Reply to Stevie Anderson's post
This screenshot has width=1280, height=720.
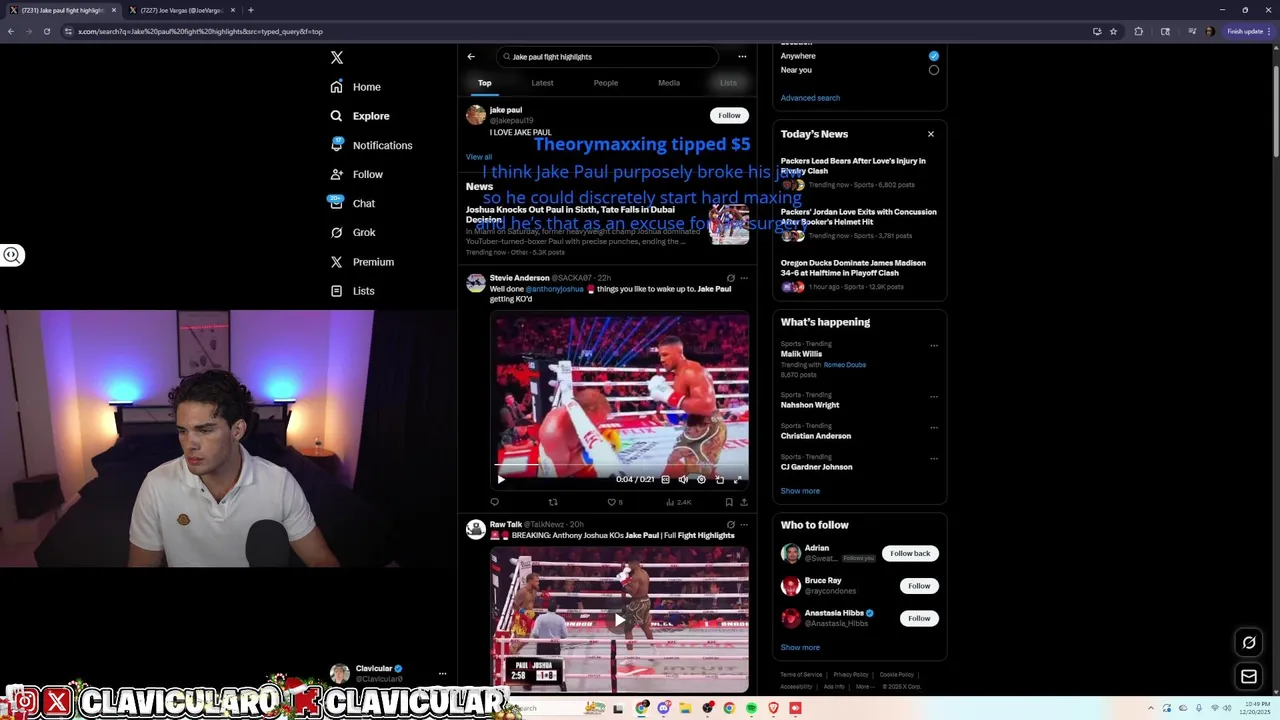pos(494,502)
